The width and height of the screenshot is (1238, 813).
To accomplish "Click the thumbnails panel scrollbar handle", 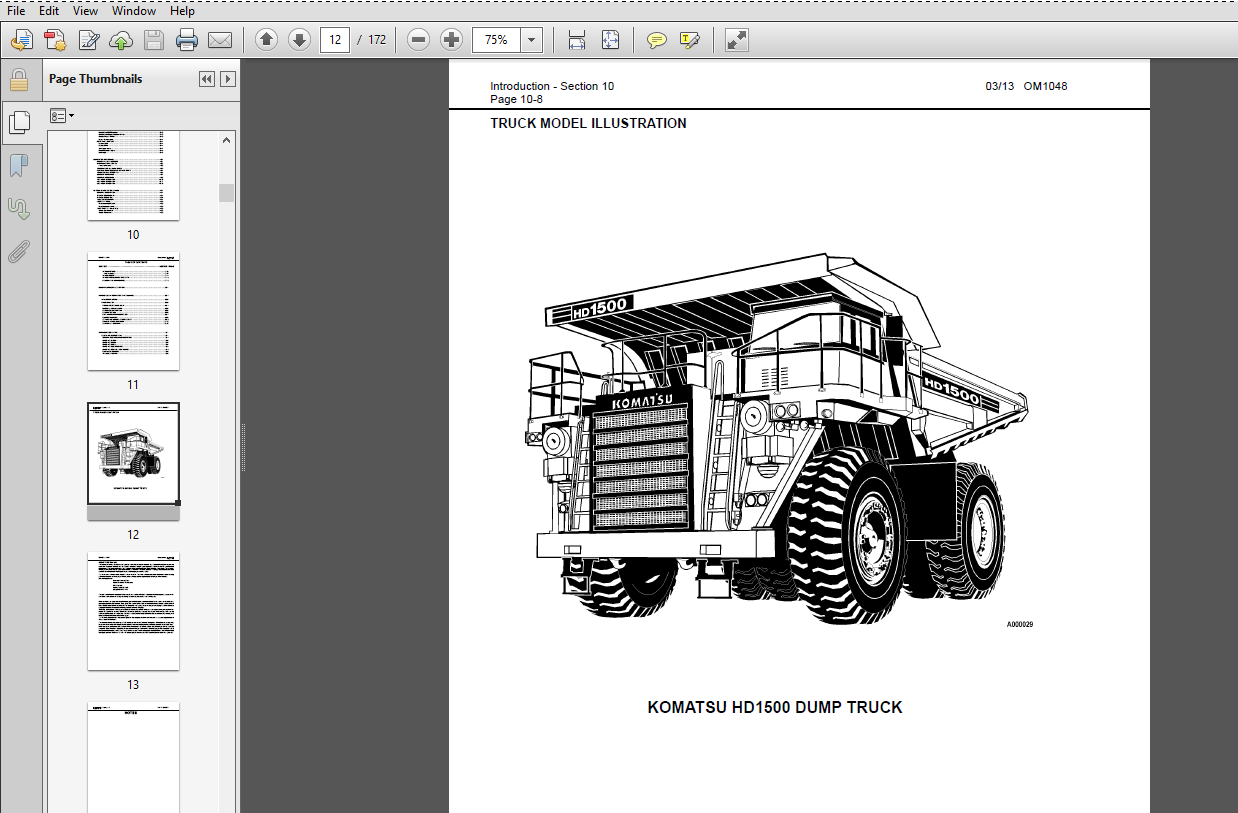I will tap(227, 193).
